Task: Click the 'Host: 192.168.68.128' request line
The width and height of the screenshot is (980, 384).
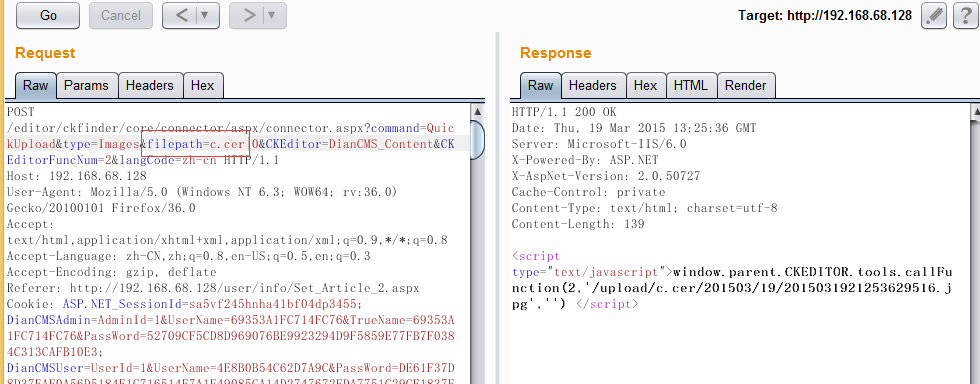Action: [x=76, y=176]
